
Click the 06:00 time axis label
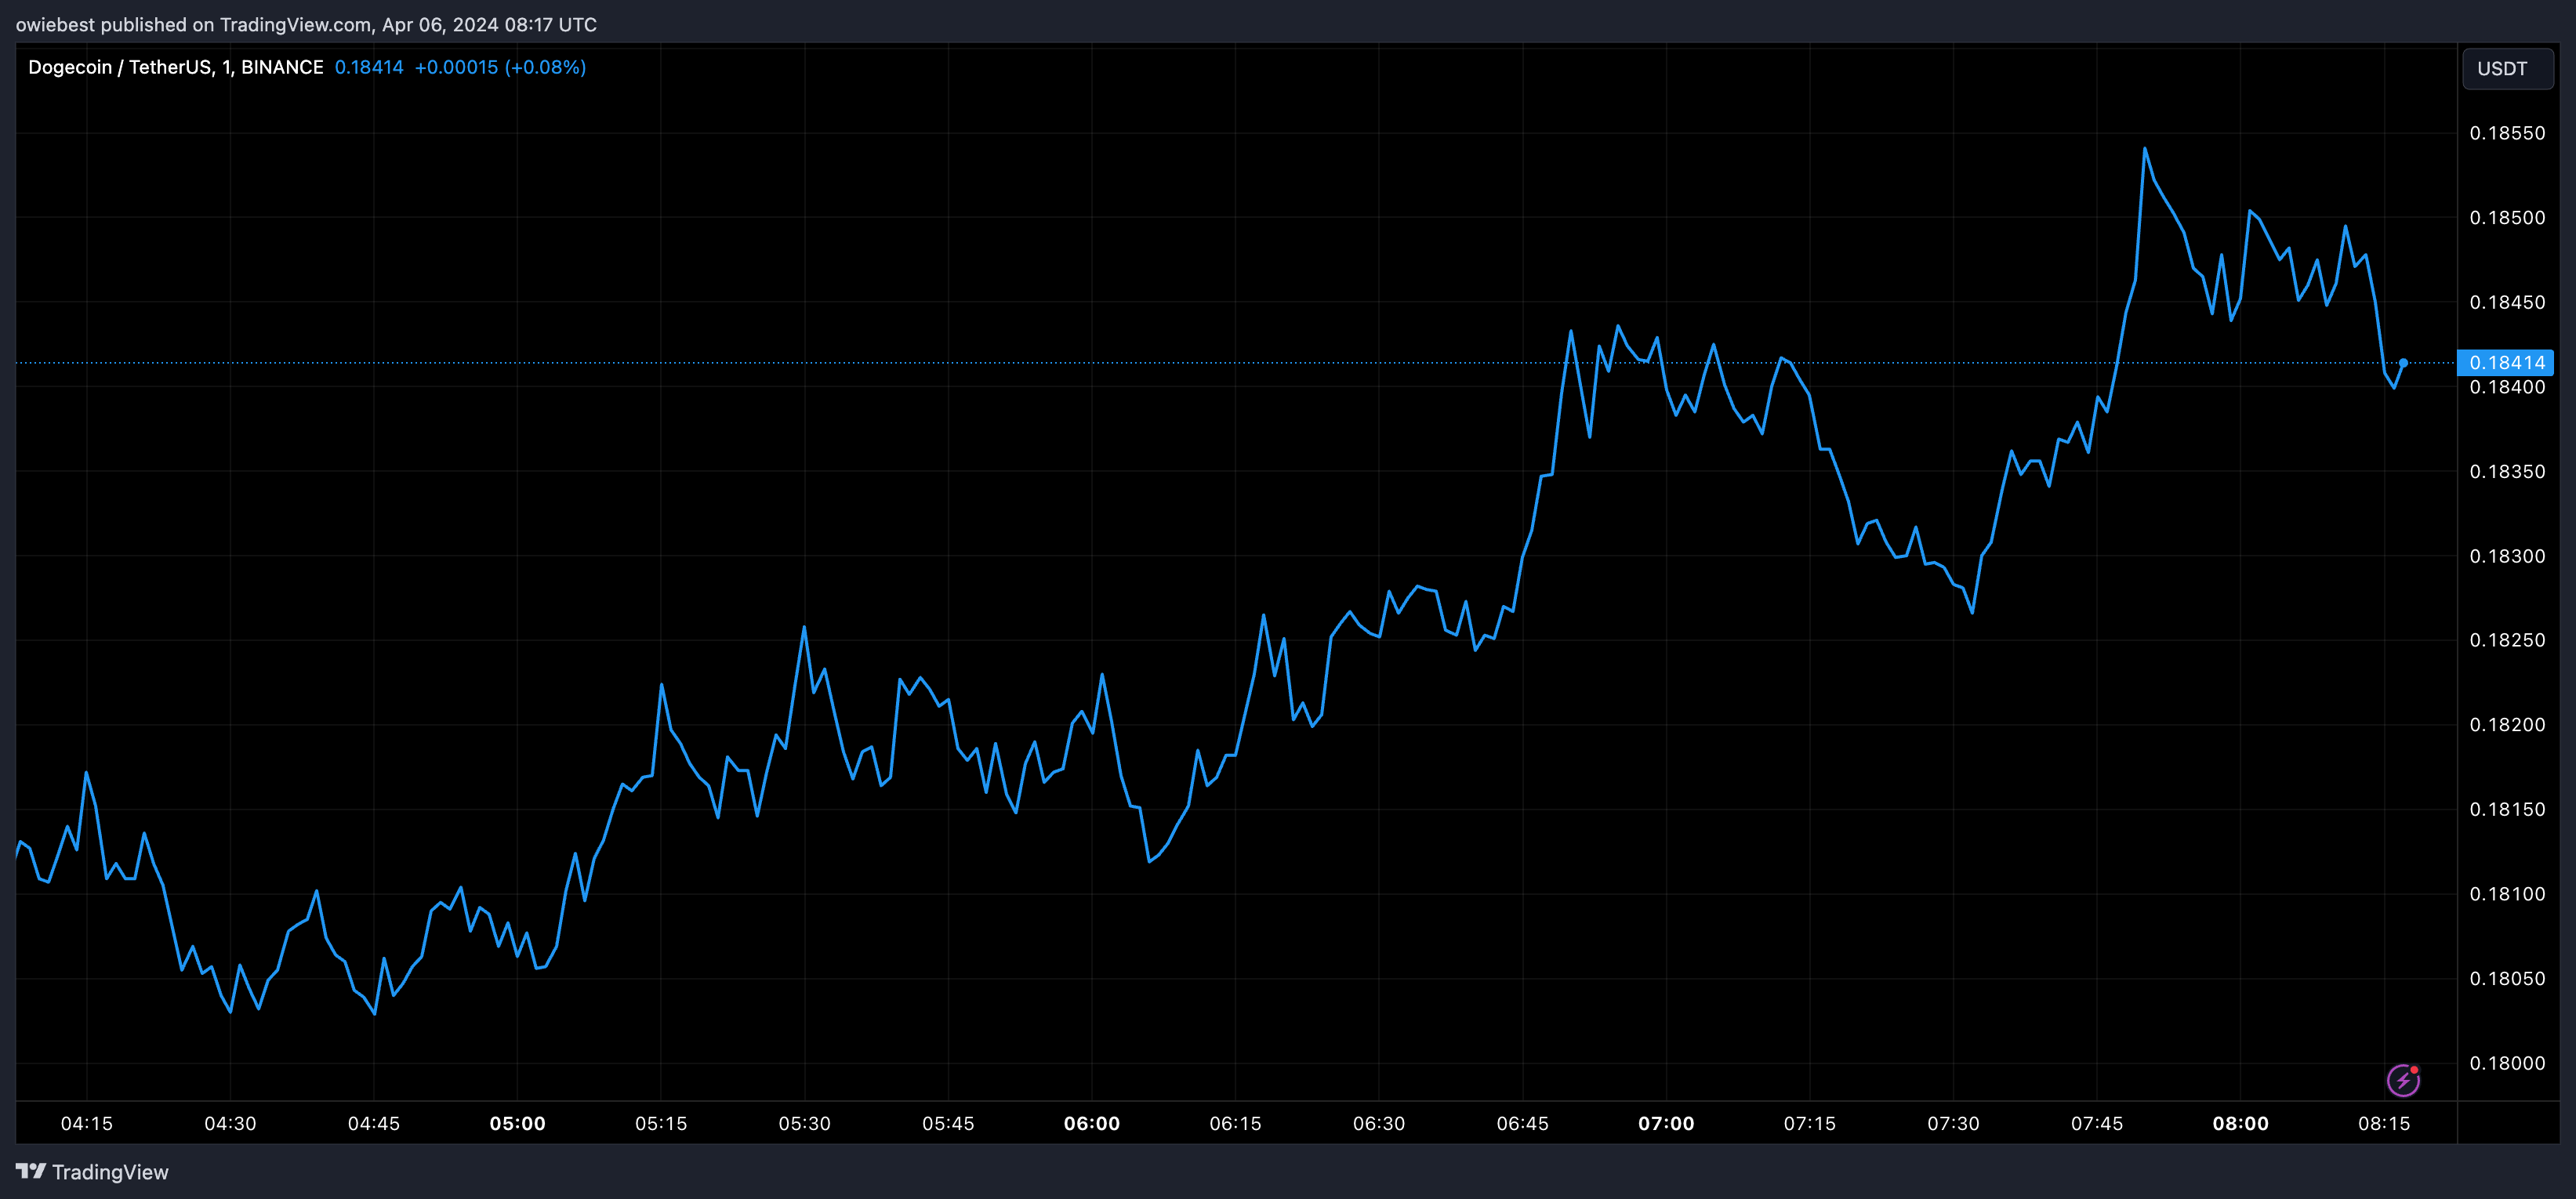point(1091,1123)
